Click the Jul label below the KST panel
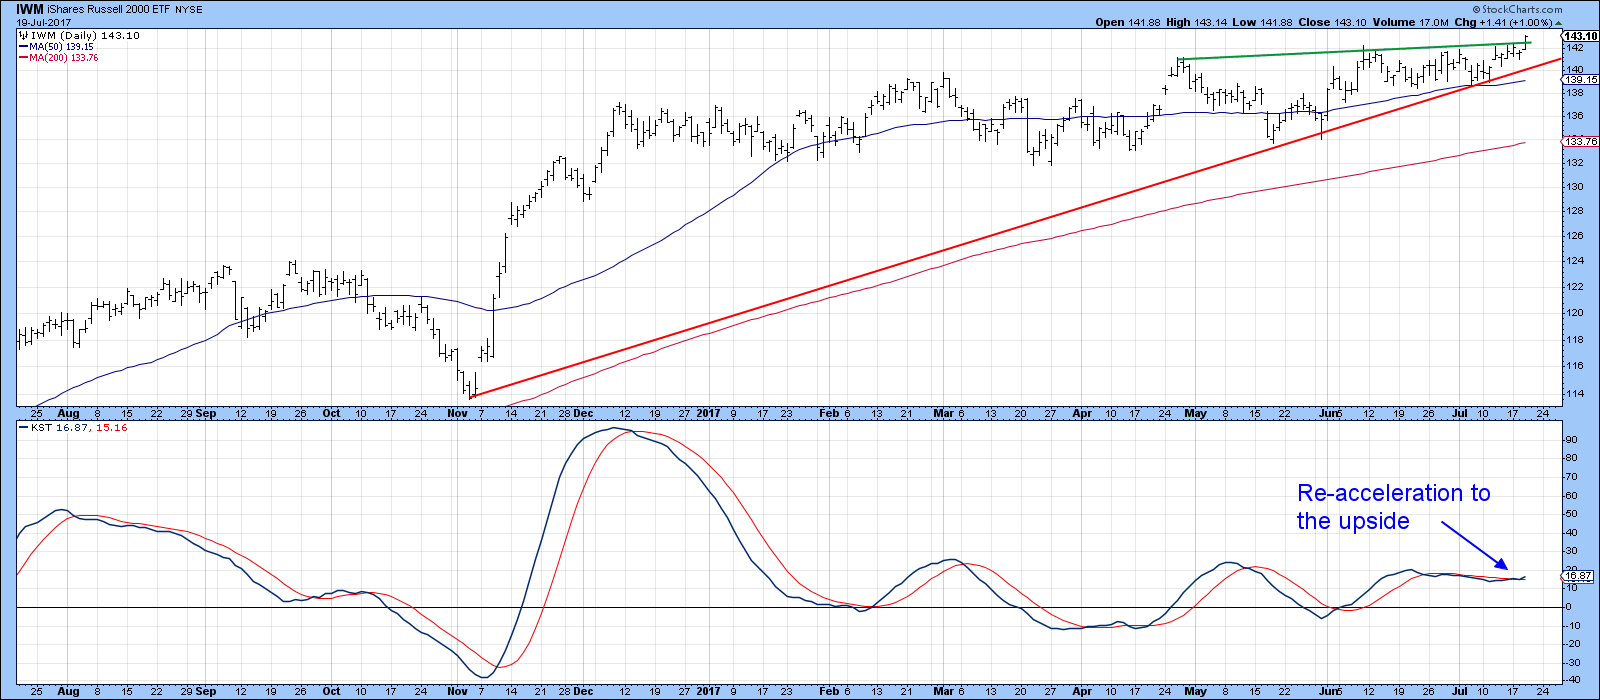The height and width of the screenshot is (700, 1600). tap(1459, 691)
